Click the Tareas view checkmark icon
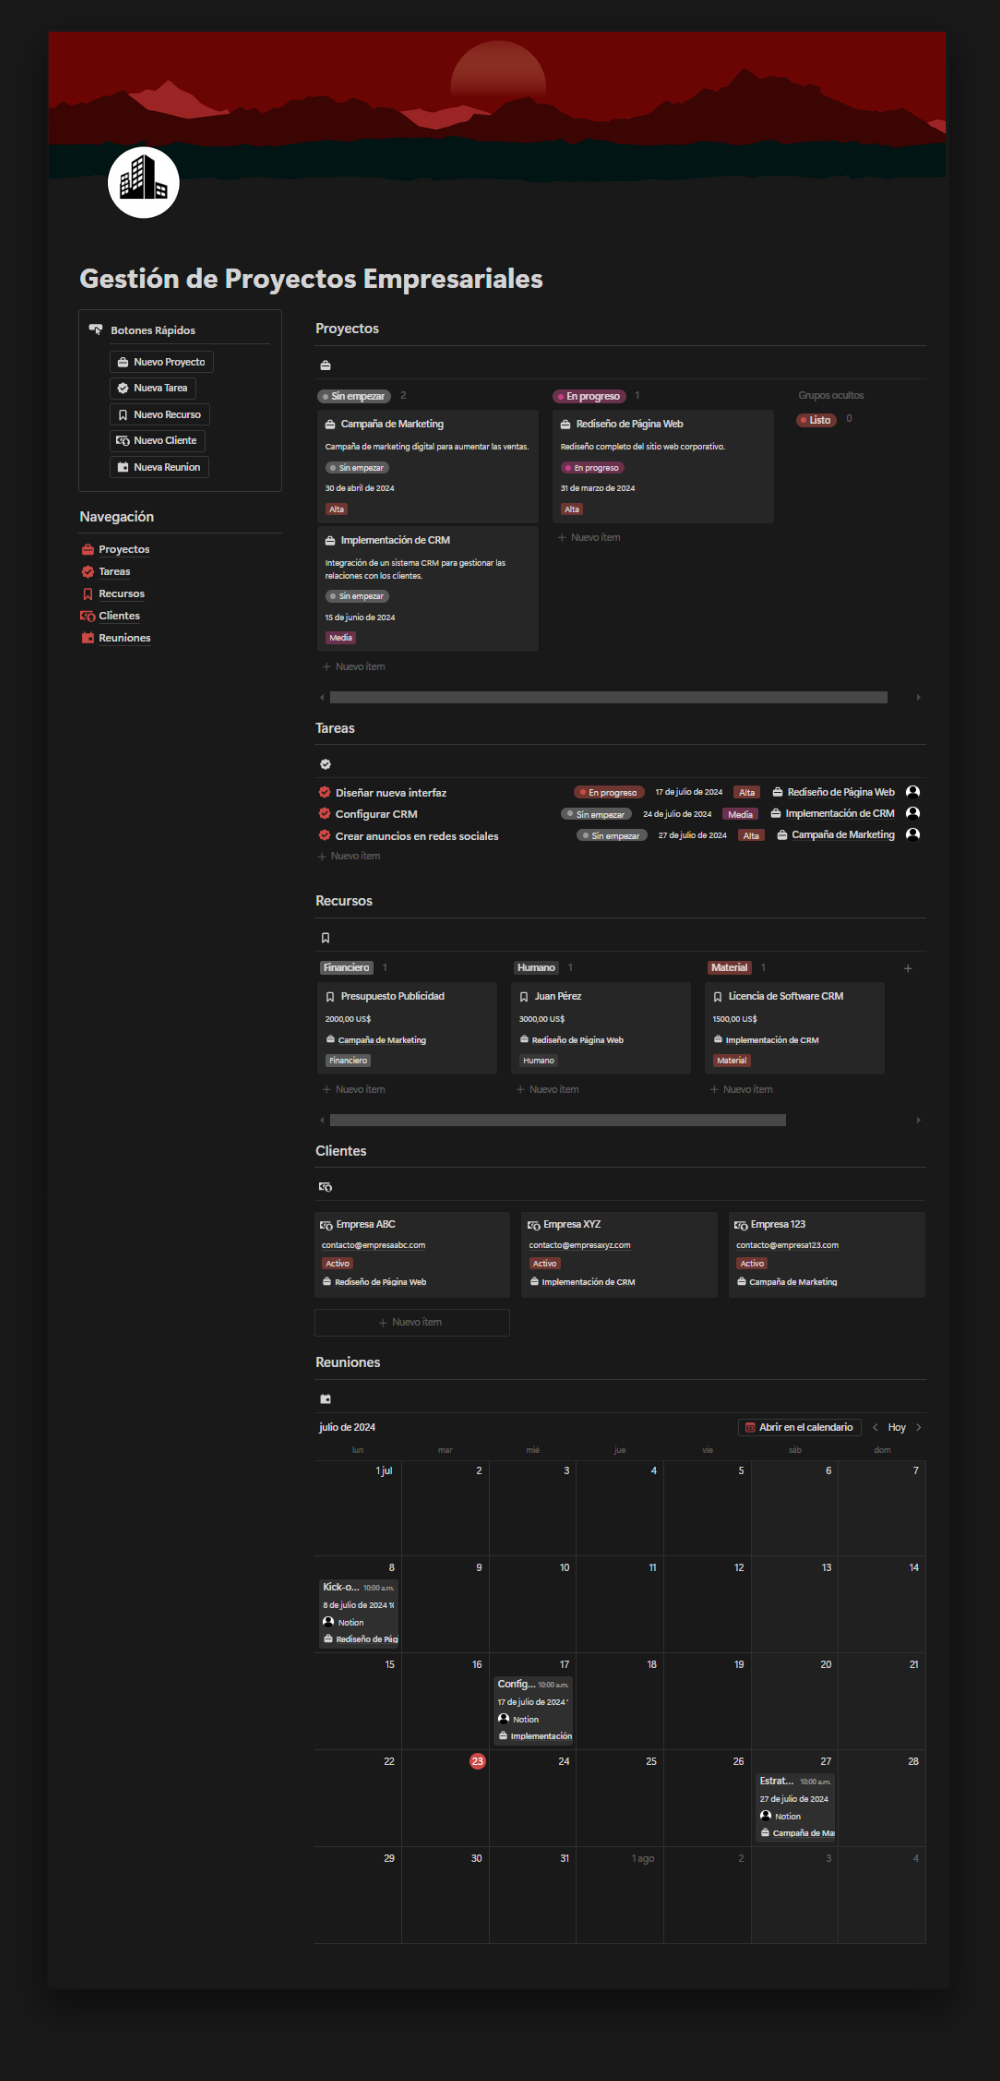Viewport: 1000px width, 2081px height. (325, 764)
